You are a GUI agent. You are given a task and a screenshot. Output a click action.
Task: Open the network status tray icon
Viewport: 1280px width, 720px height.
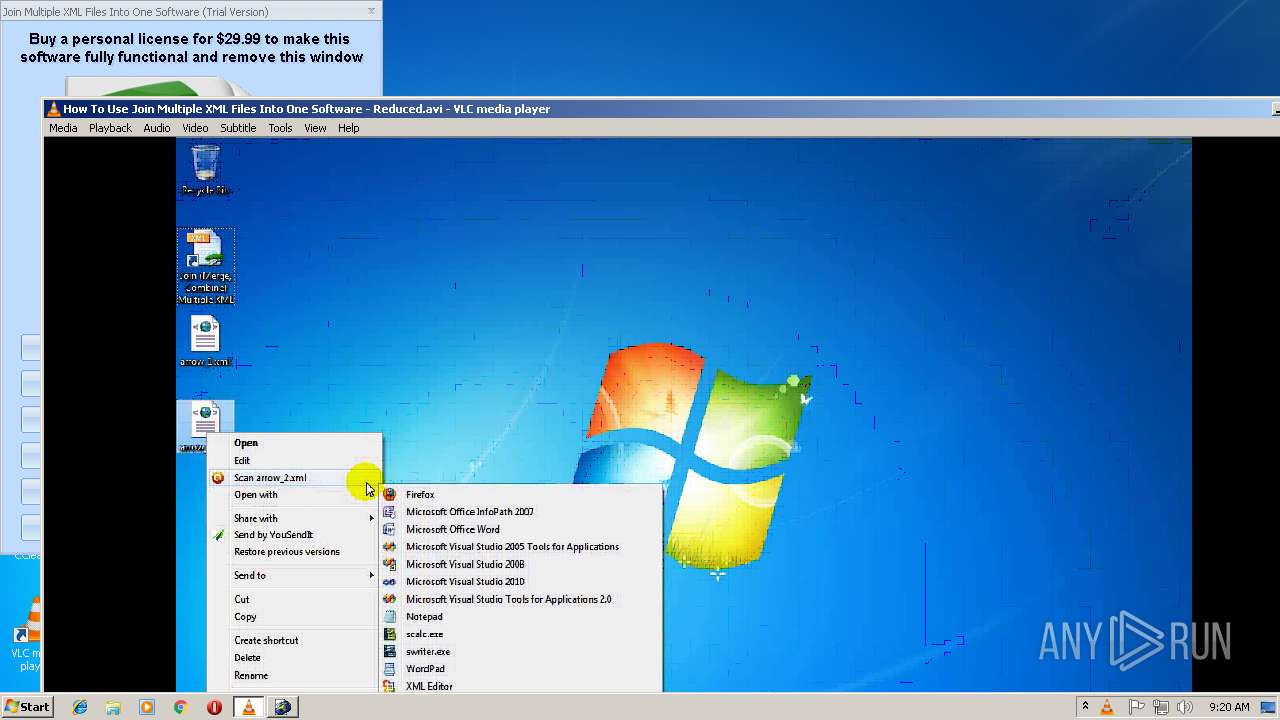click(x=1161, y=707)
